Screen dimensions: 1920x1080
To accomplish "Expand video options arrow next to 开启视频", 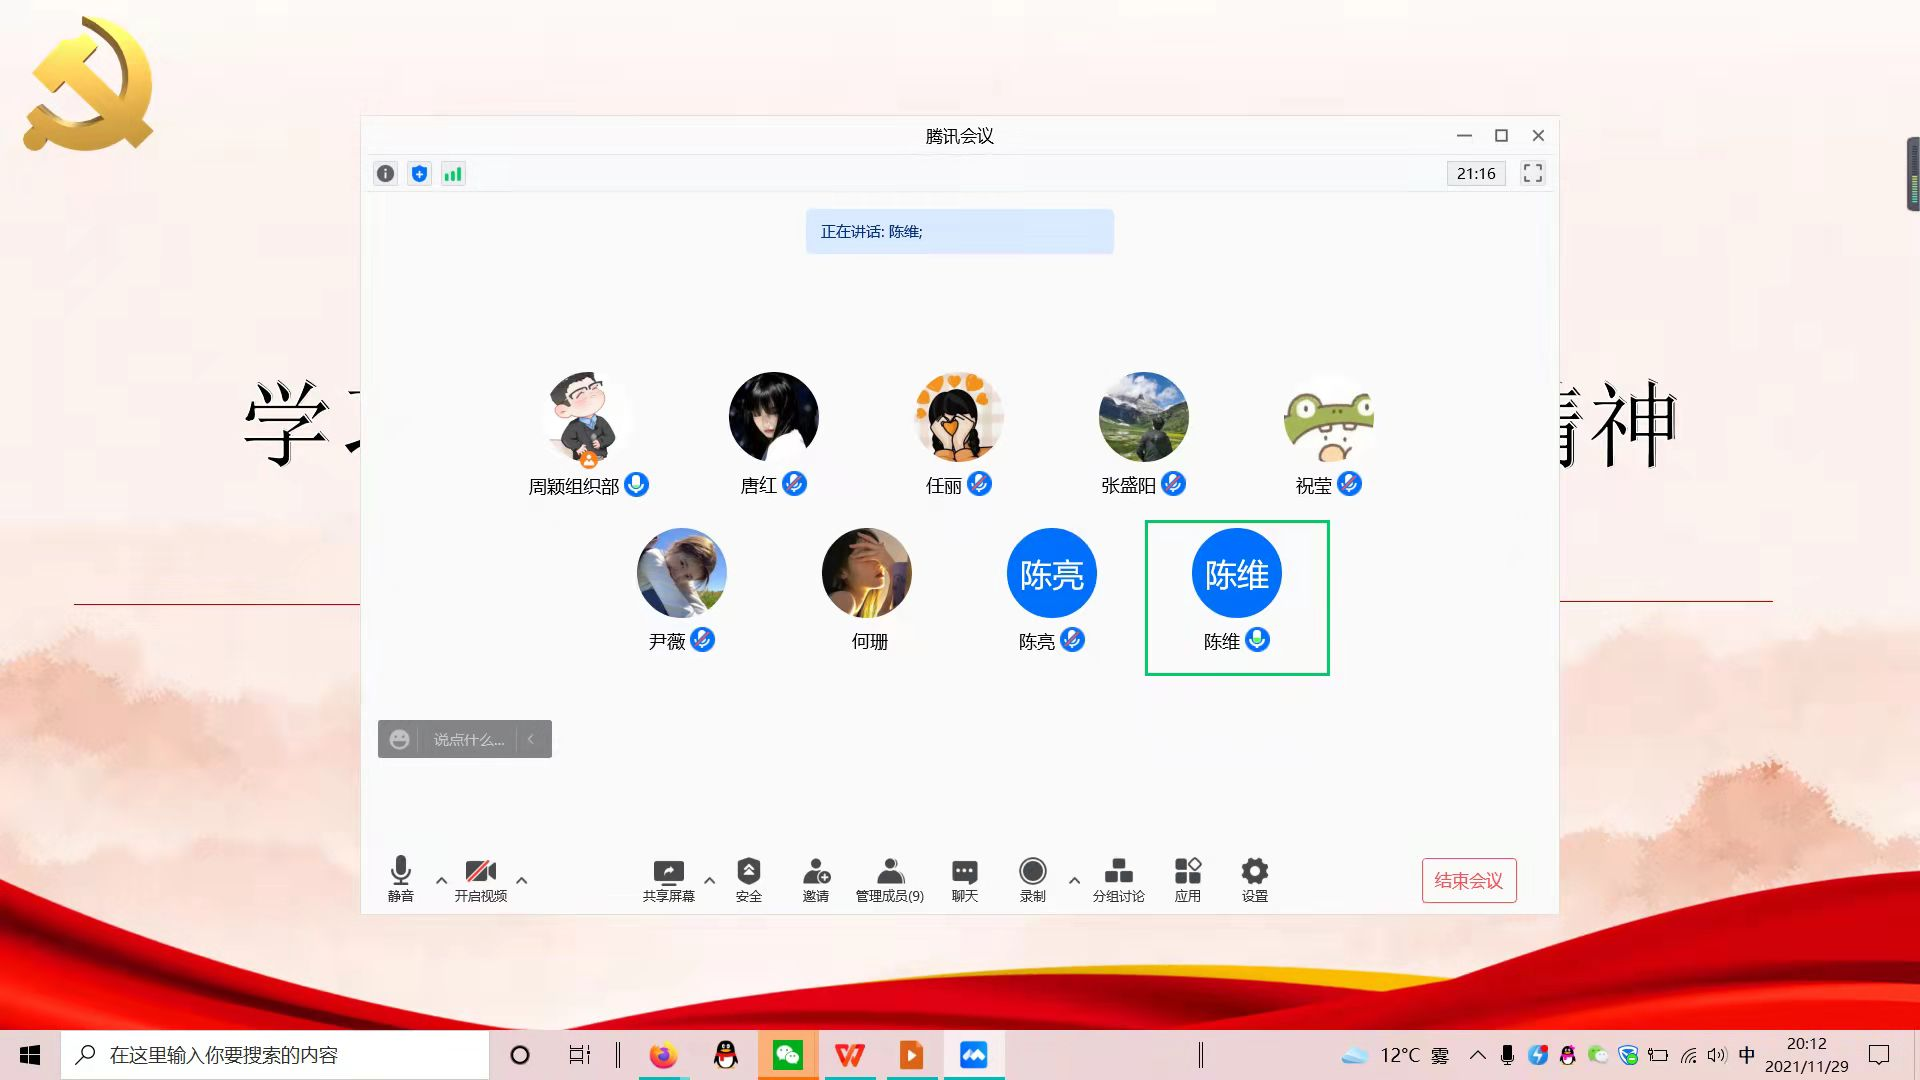I will tap(521, 880).
